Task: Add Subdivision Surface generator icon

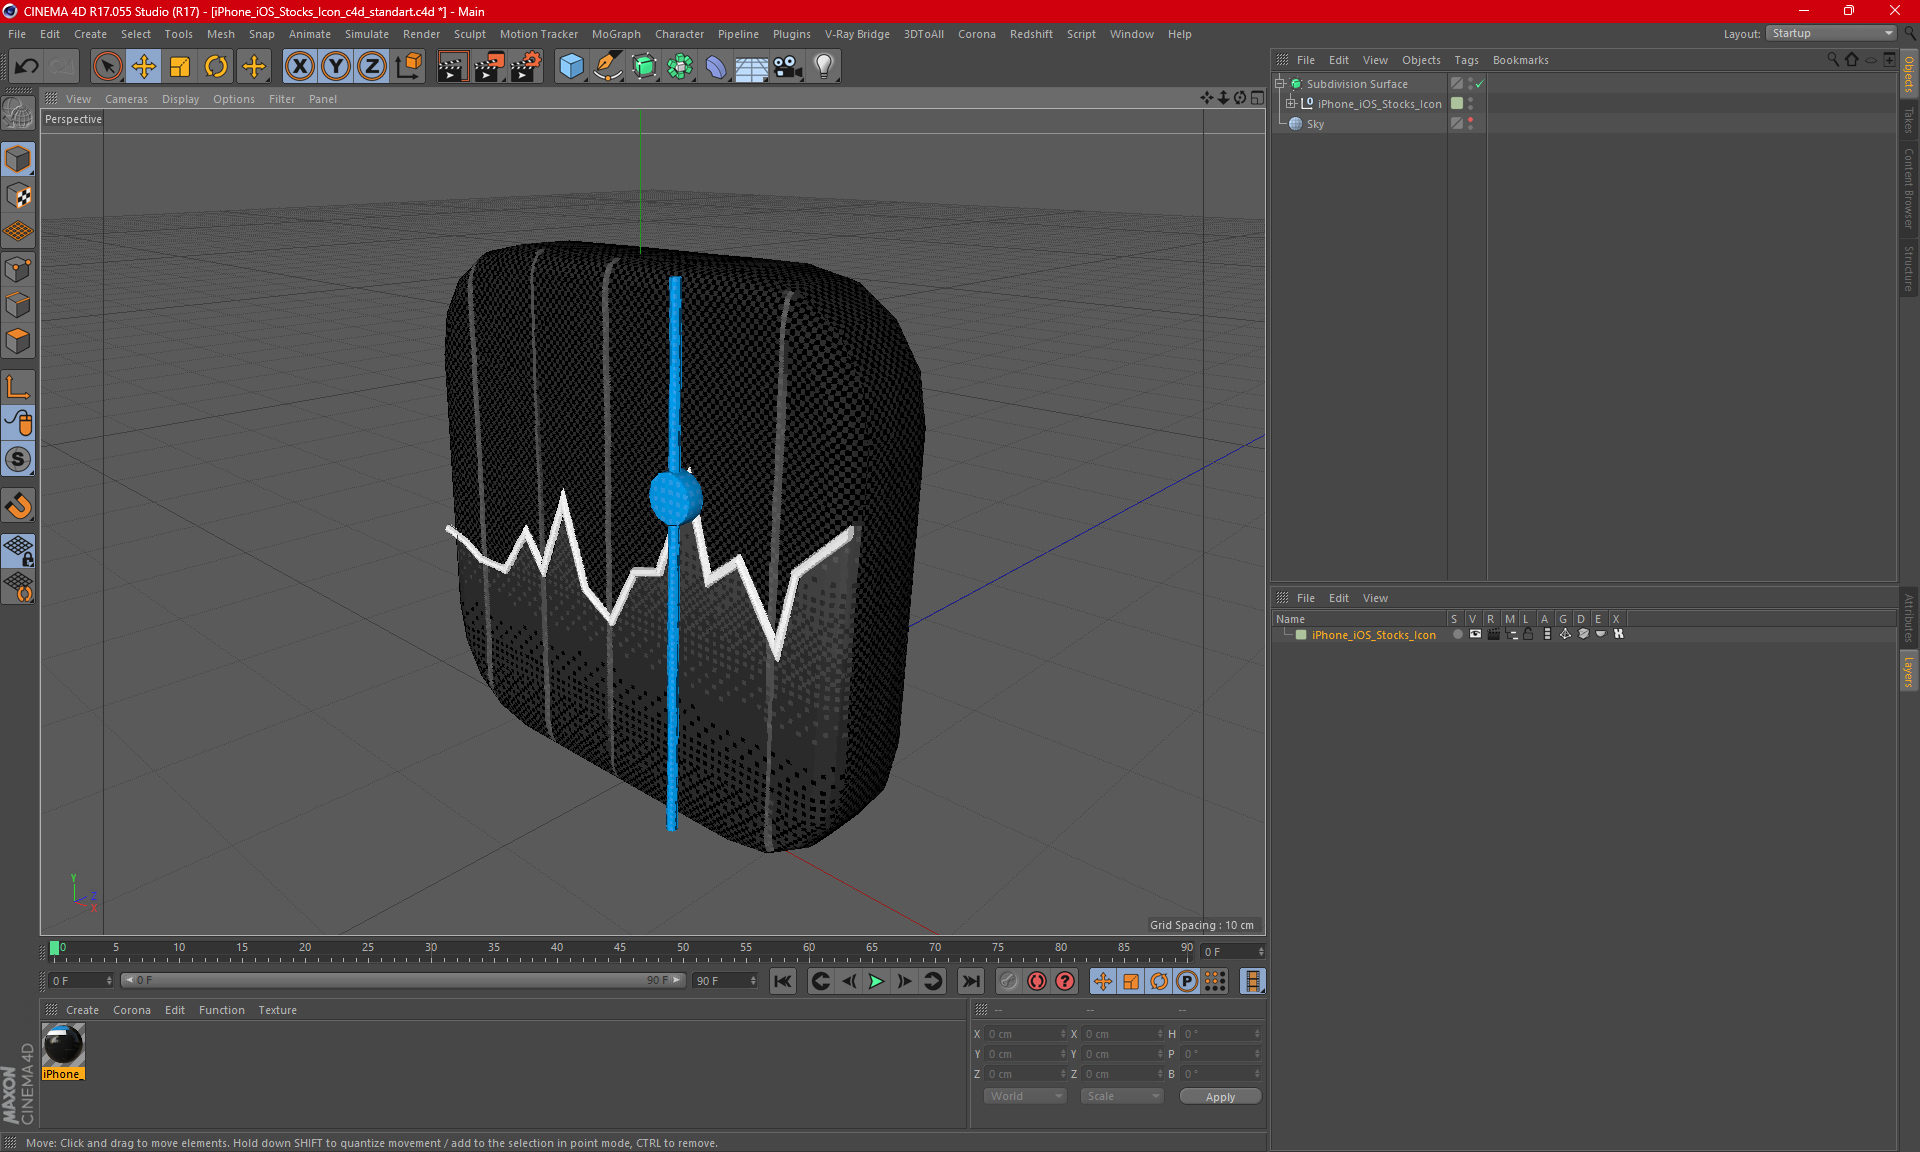Action: click(644, 66)
